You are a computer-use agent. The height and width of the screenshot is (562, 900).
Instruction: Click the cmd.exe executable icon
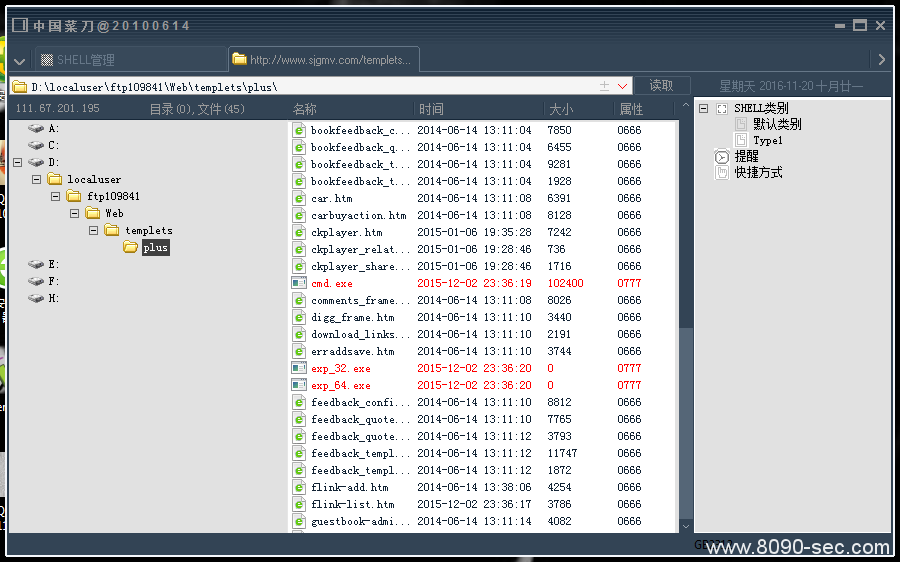(x=299, y=283)
